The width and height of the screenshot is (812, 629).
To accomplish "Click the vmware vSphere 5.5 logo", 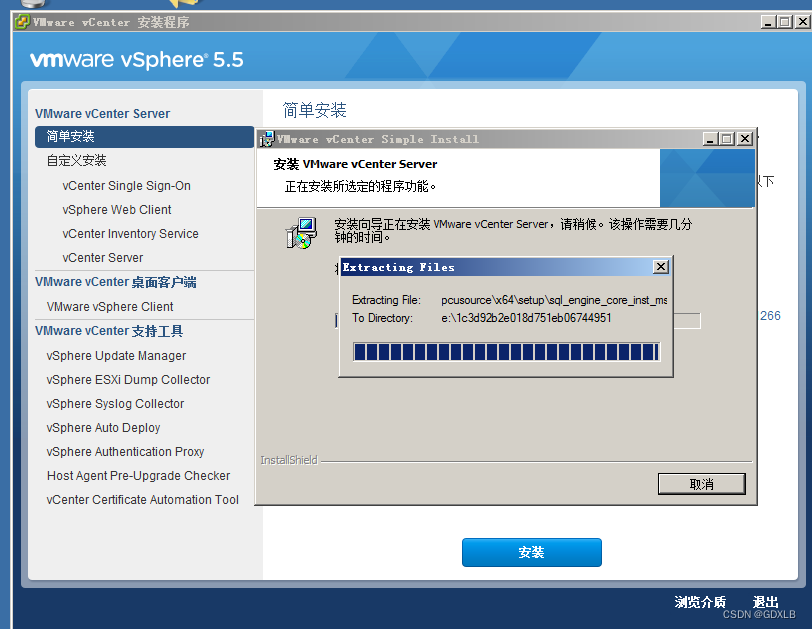I will (137, 60).
